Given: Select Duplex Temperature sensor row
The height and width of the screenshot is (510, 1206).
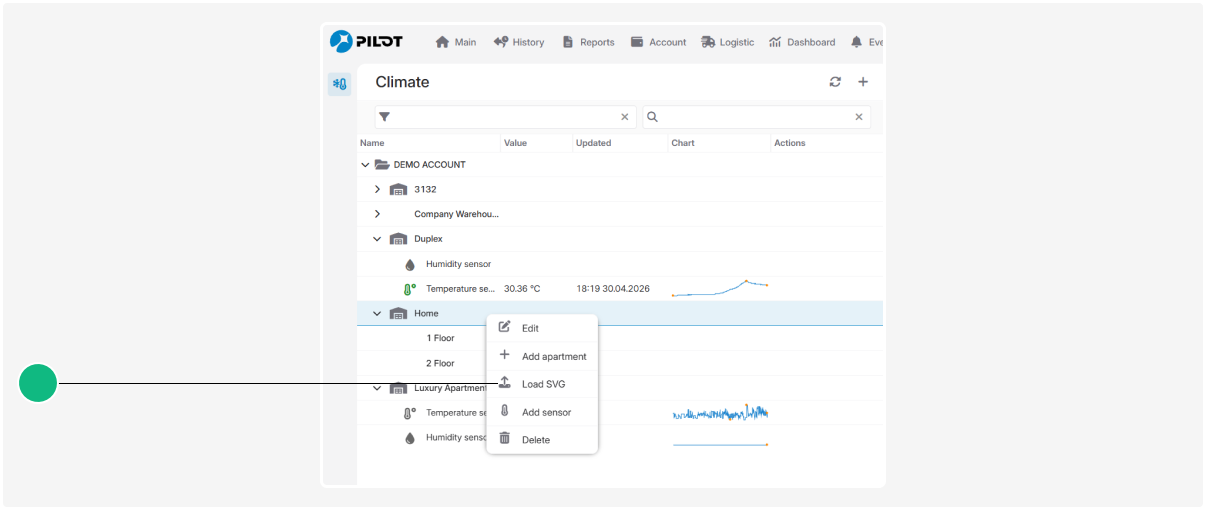Looking at the screenshot, I should 620,289.
